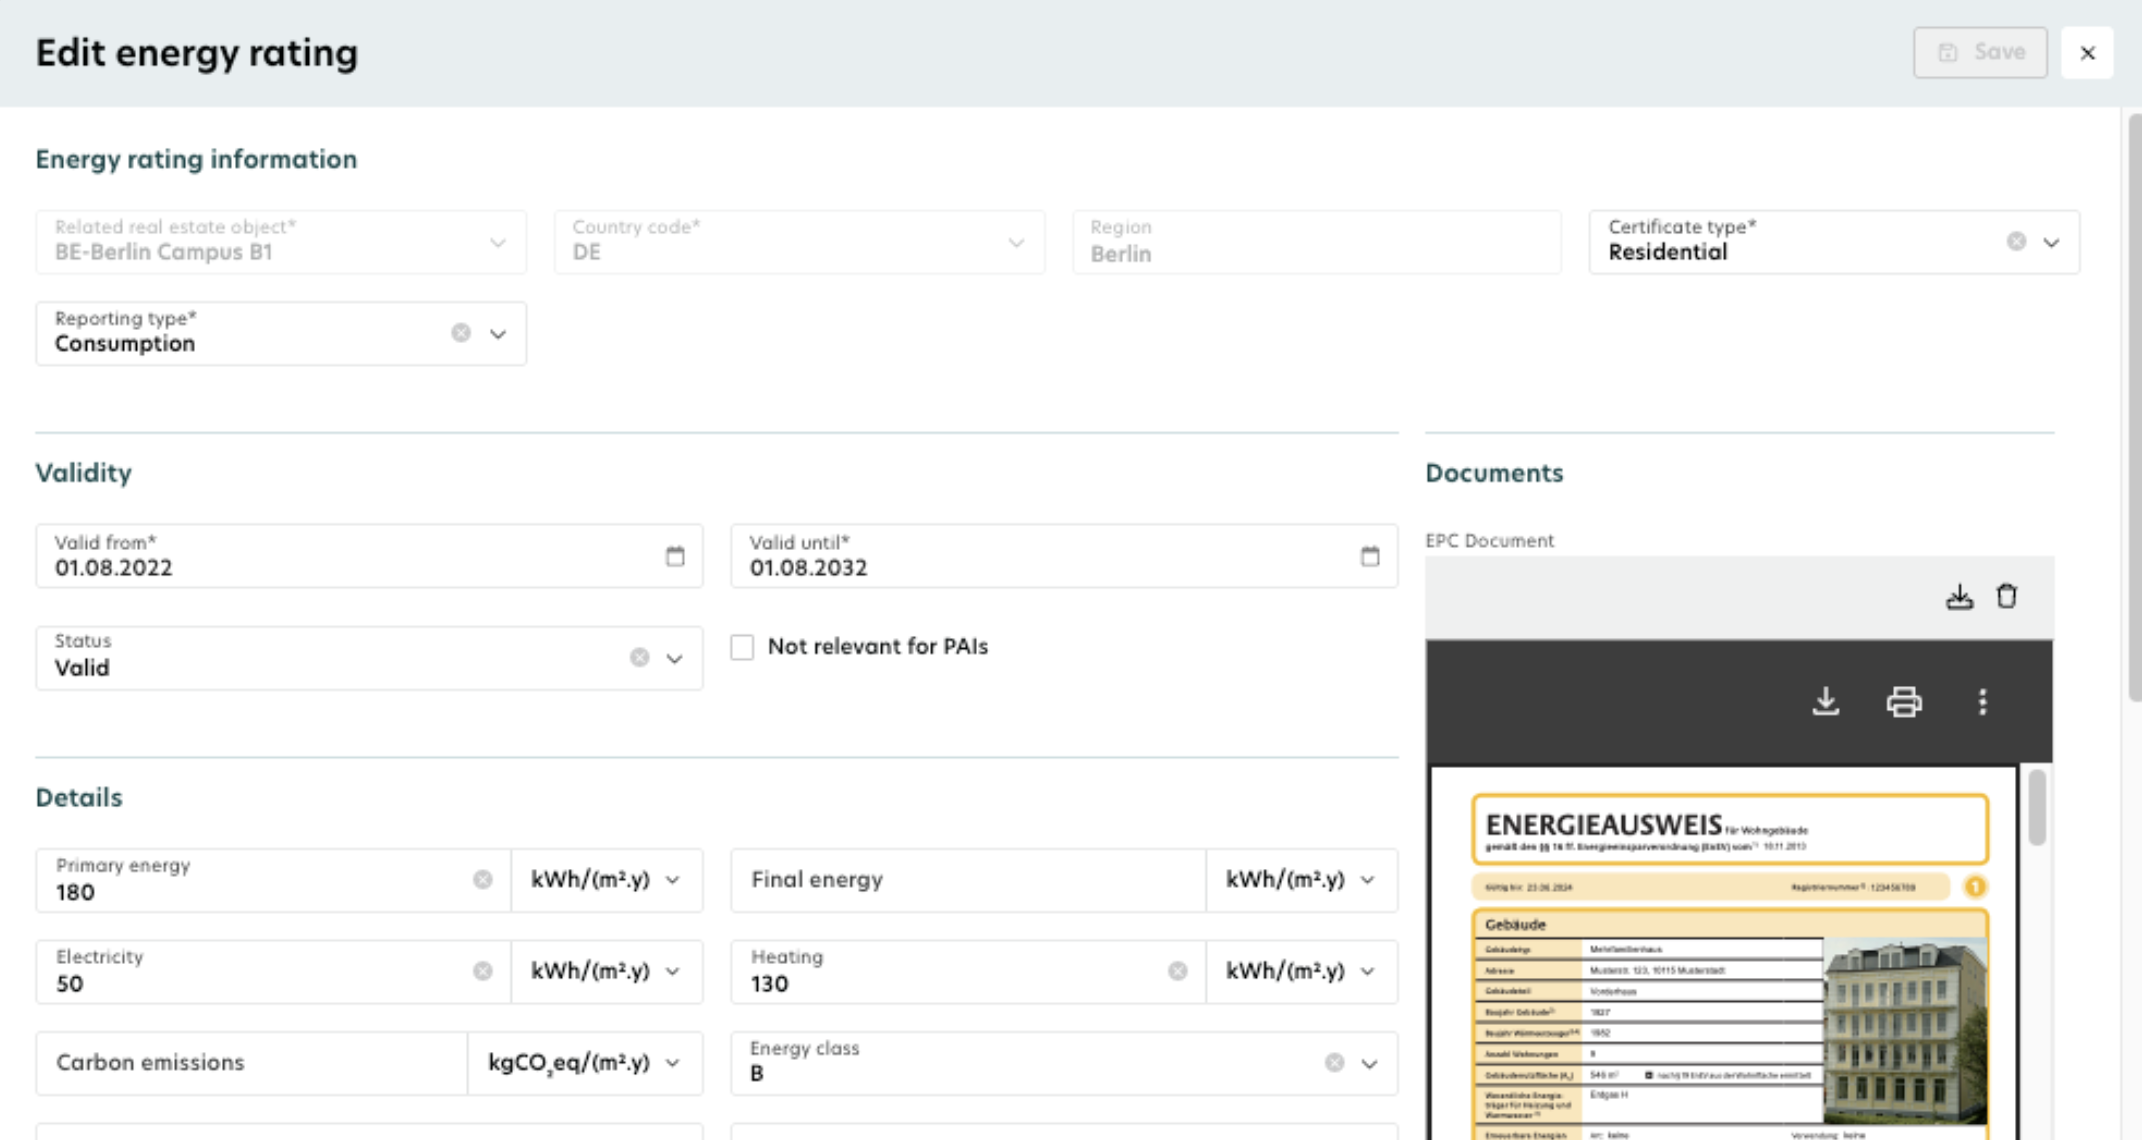Clear the Primary energy value

coord(483,879)
